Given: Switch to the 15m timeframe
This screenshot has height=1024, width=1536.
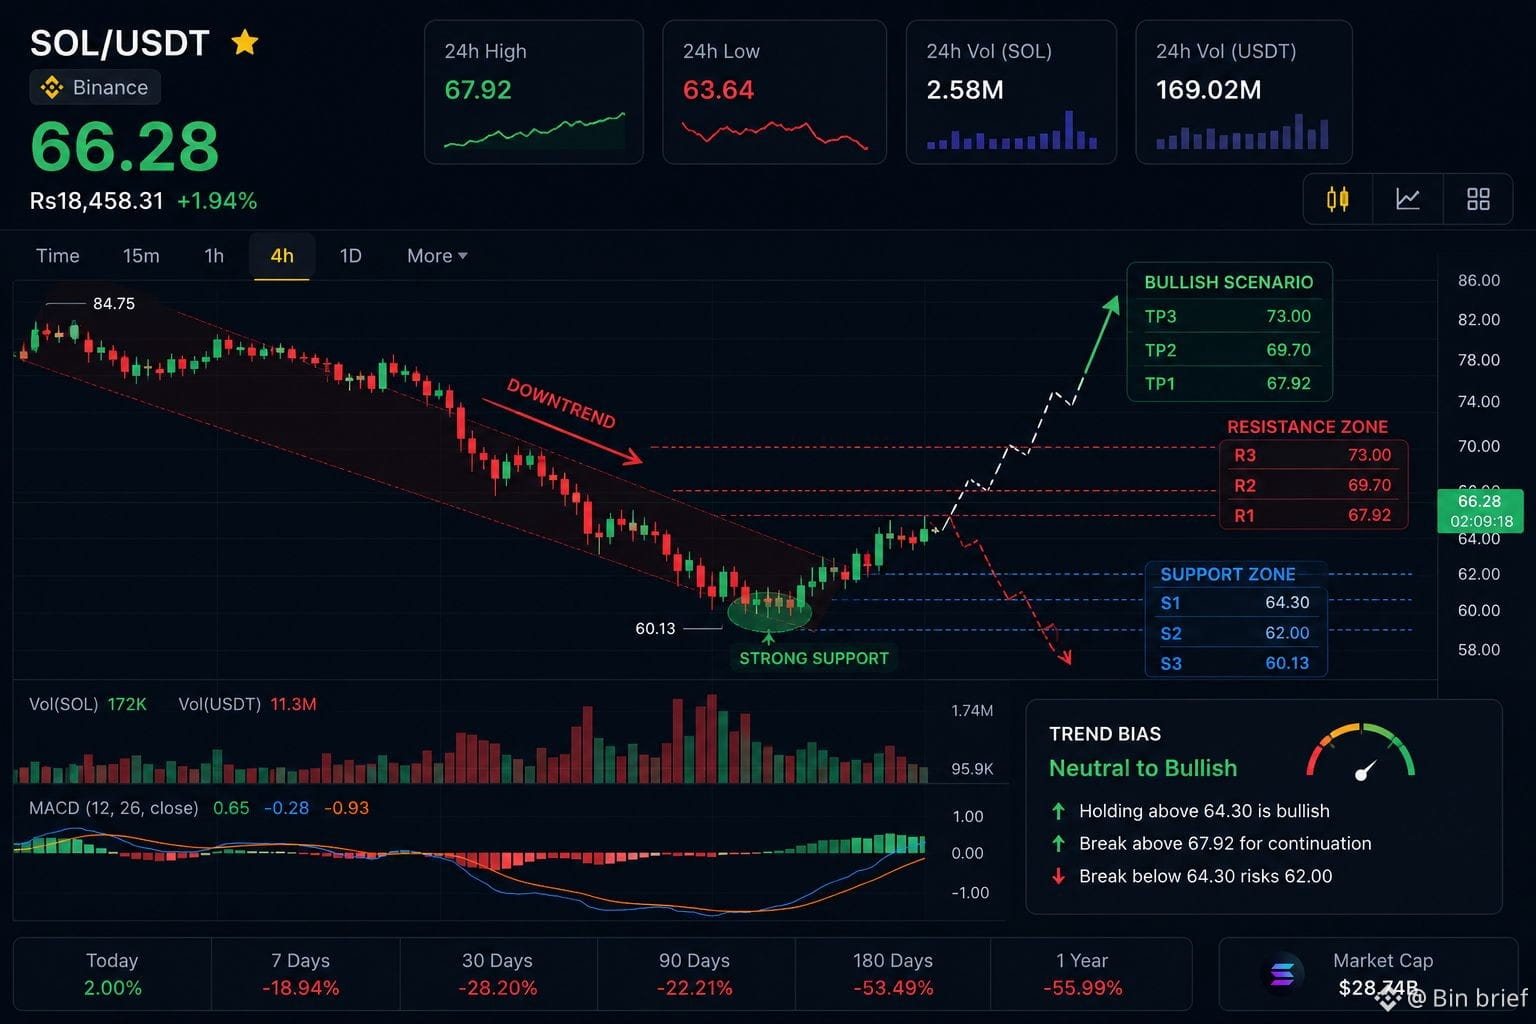Looking at the screenshot, I should pos(141,256).
